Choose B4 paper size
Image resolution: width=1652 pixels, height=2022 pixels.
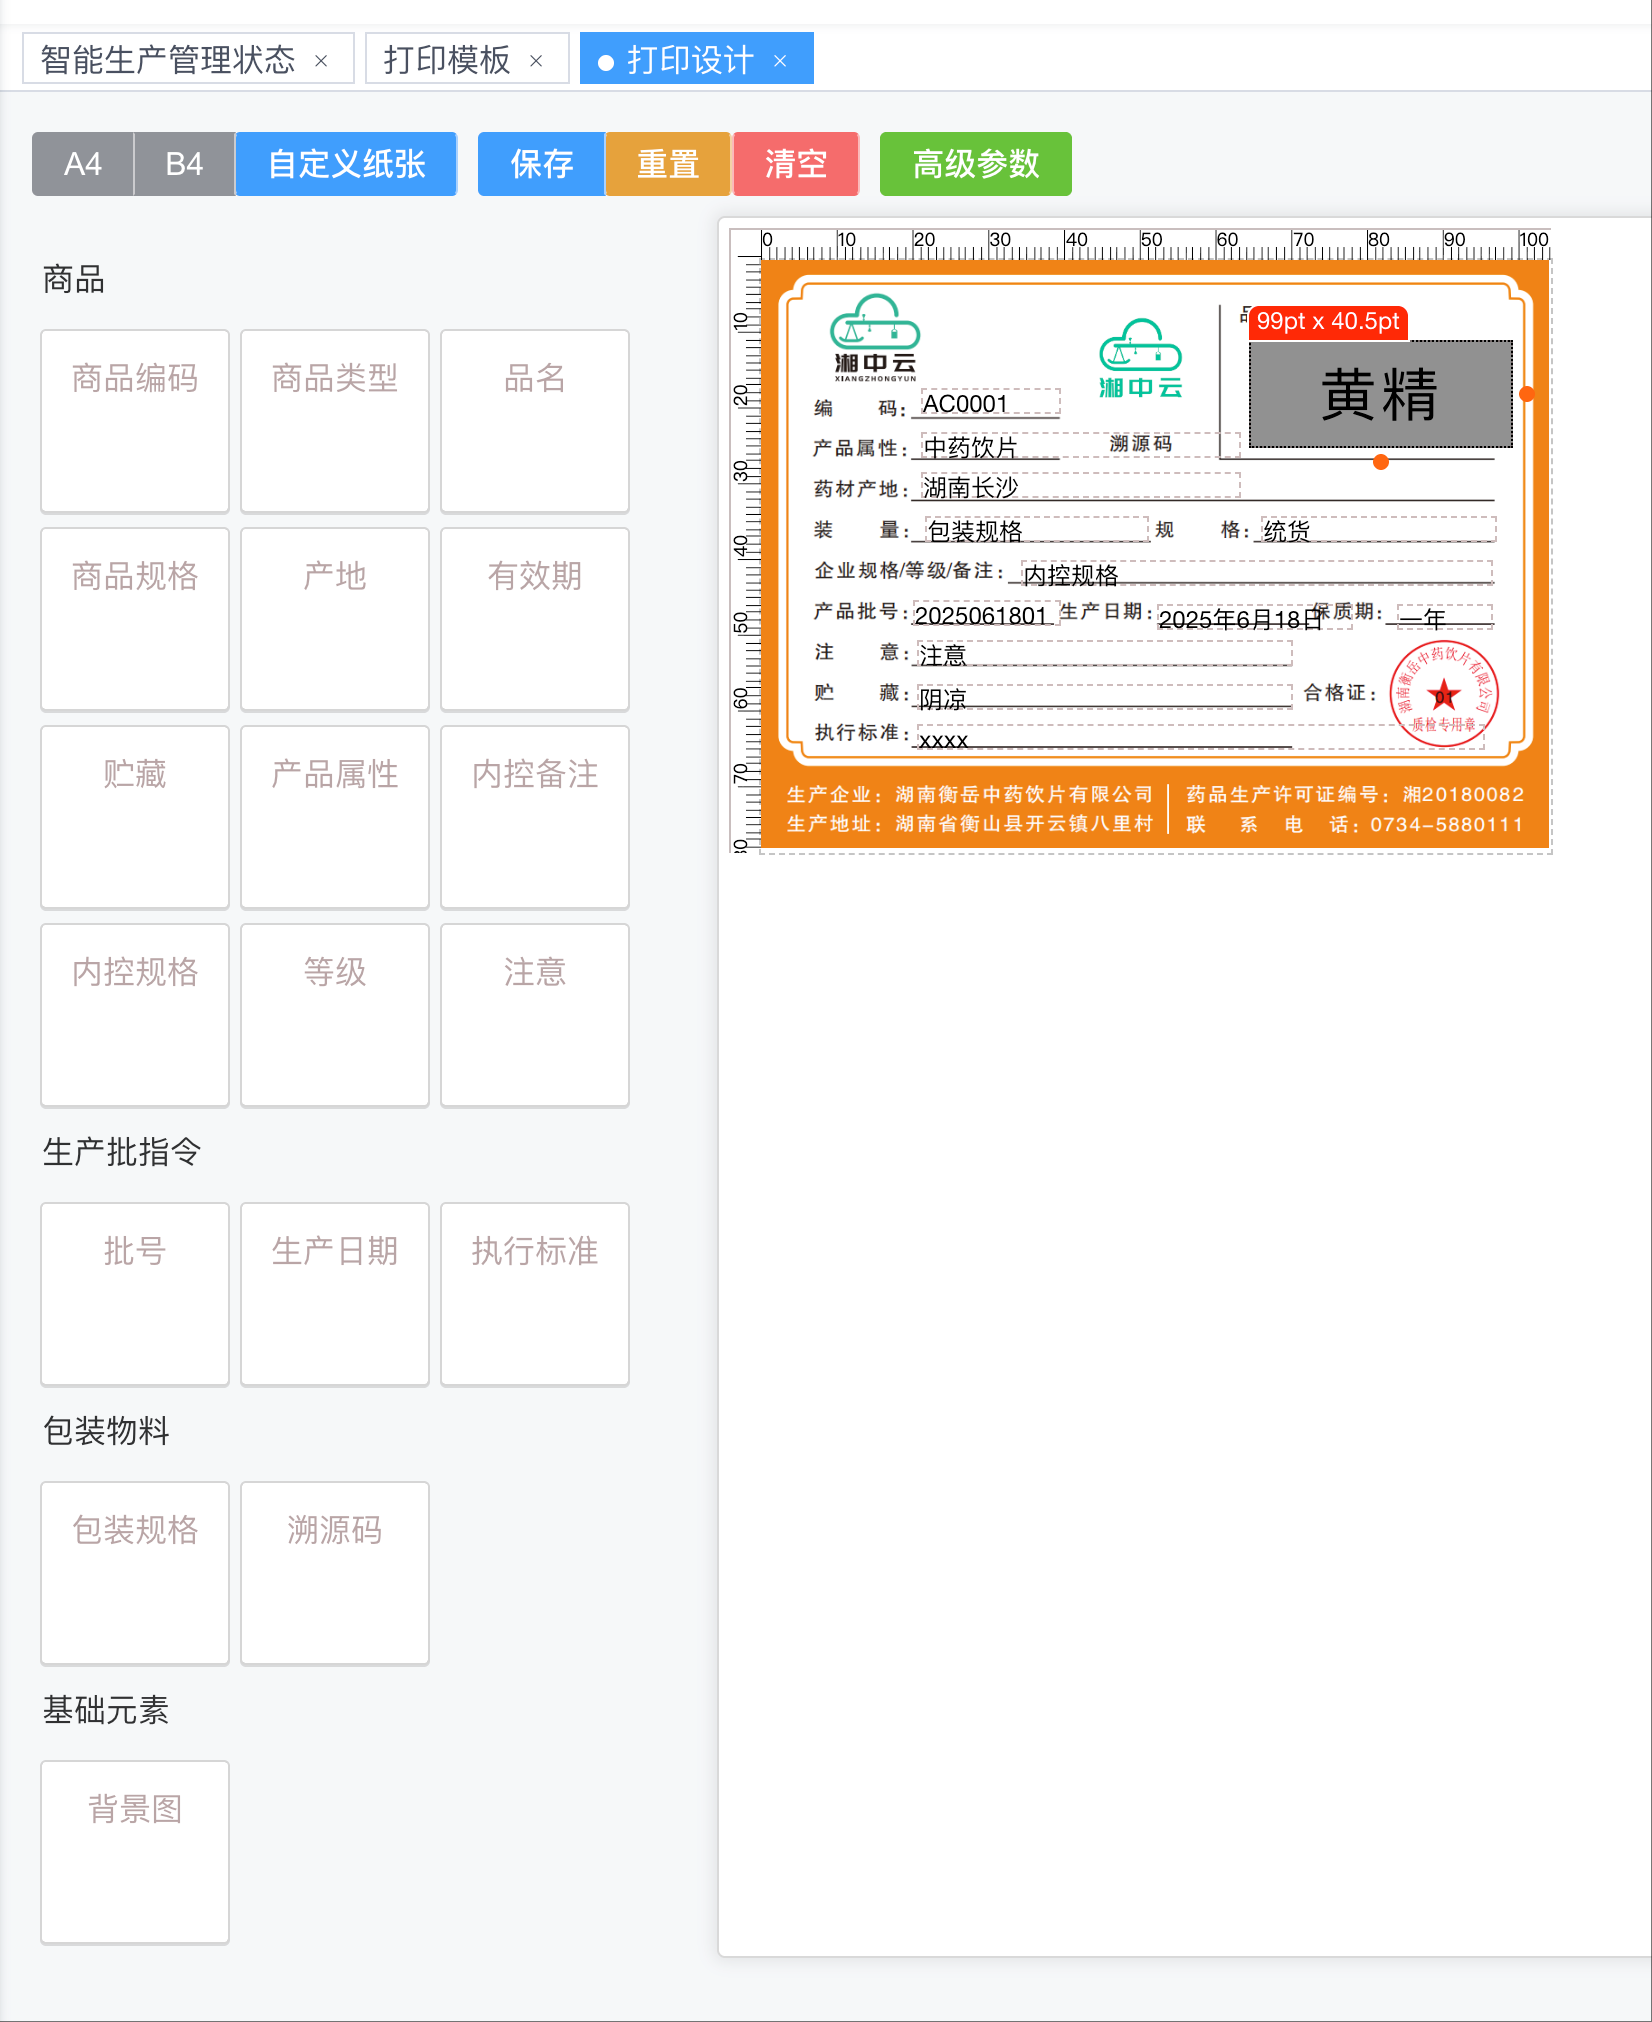click(x=184, y=164)
